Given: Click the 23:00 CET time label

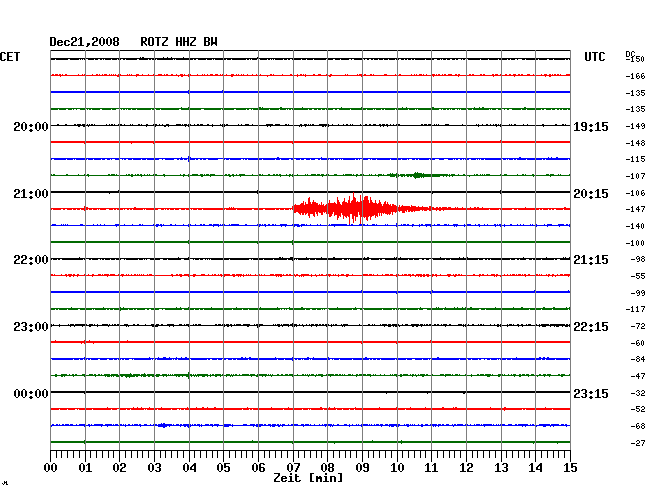Looking at the screenshot, I should pos(31,327).
